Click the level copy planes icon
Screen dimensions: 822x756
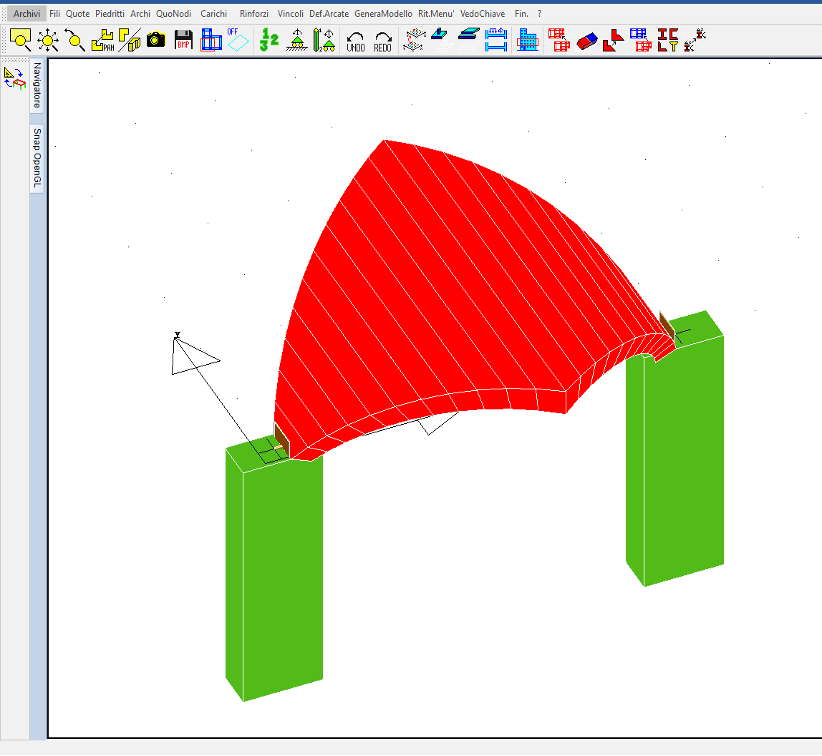tap(414, 40)
